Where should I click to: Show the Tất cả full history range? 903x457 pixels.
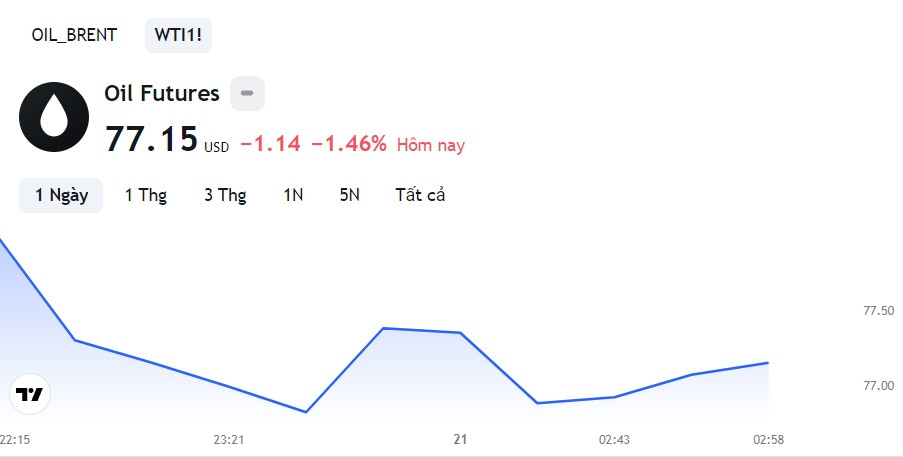420,195
